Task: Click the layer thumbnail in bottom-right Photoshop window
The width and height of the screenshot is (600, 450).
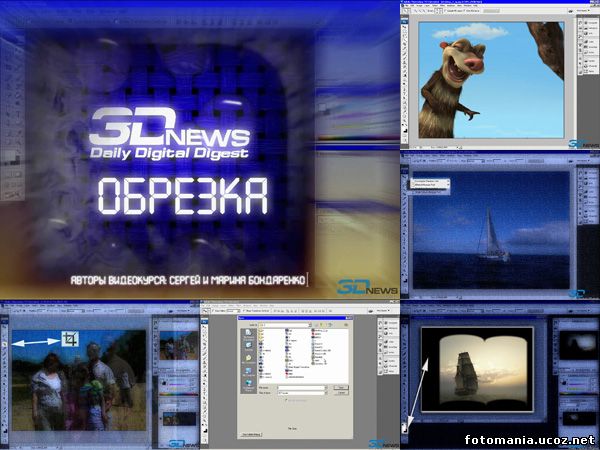Action: pyautogui.click(x=579, y=418)
